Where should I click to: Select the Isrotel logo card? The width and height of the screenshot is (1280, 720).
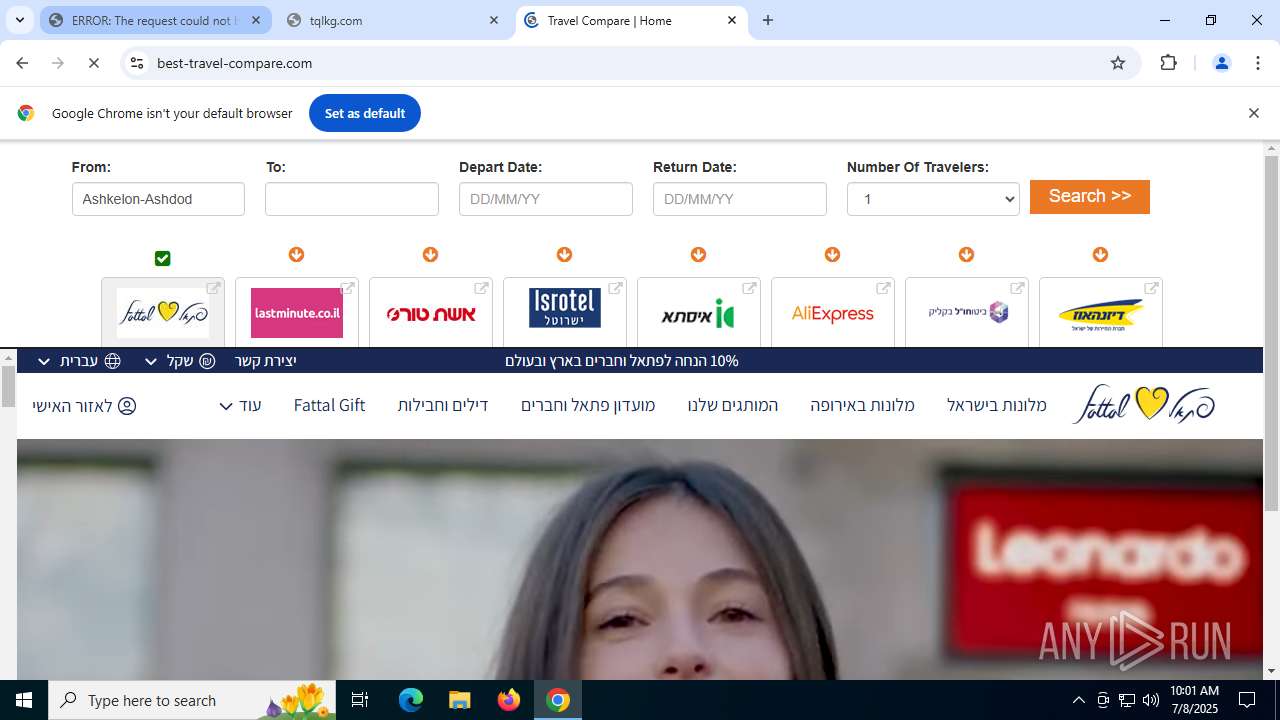click(x=565, y=313)
